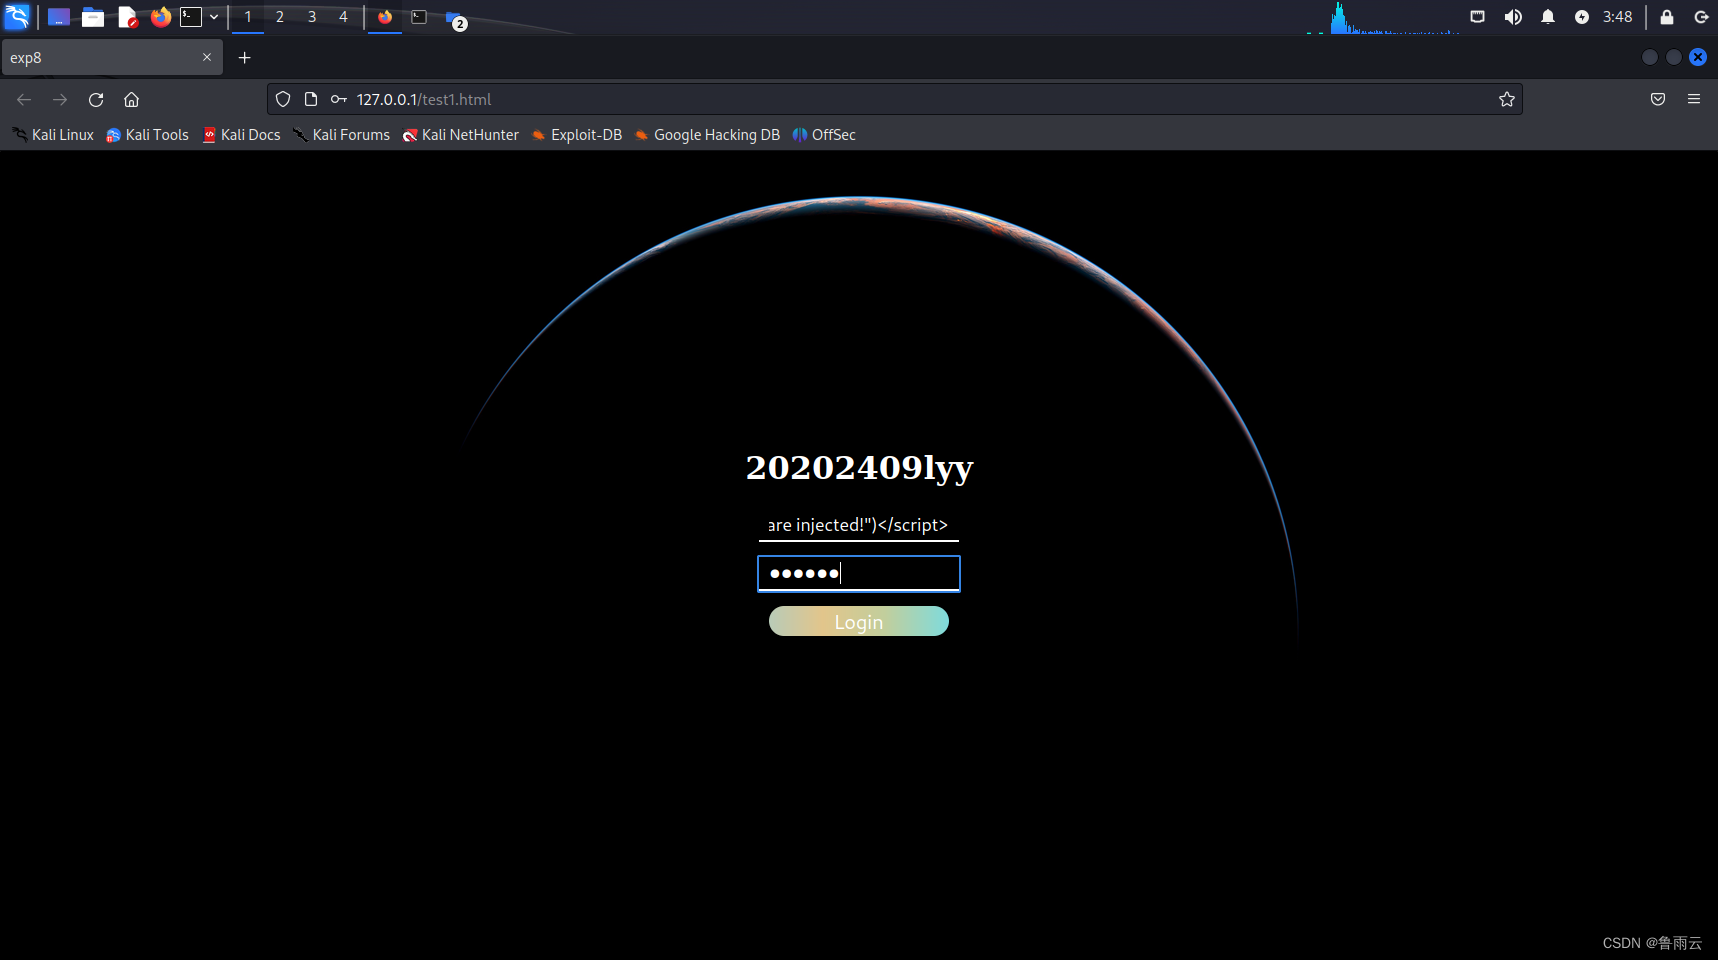Switch to workspace 3
Viewport: 1718px width, 960px height.
(x=312, y=17)
